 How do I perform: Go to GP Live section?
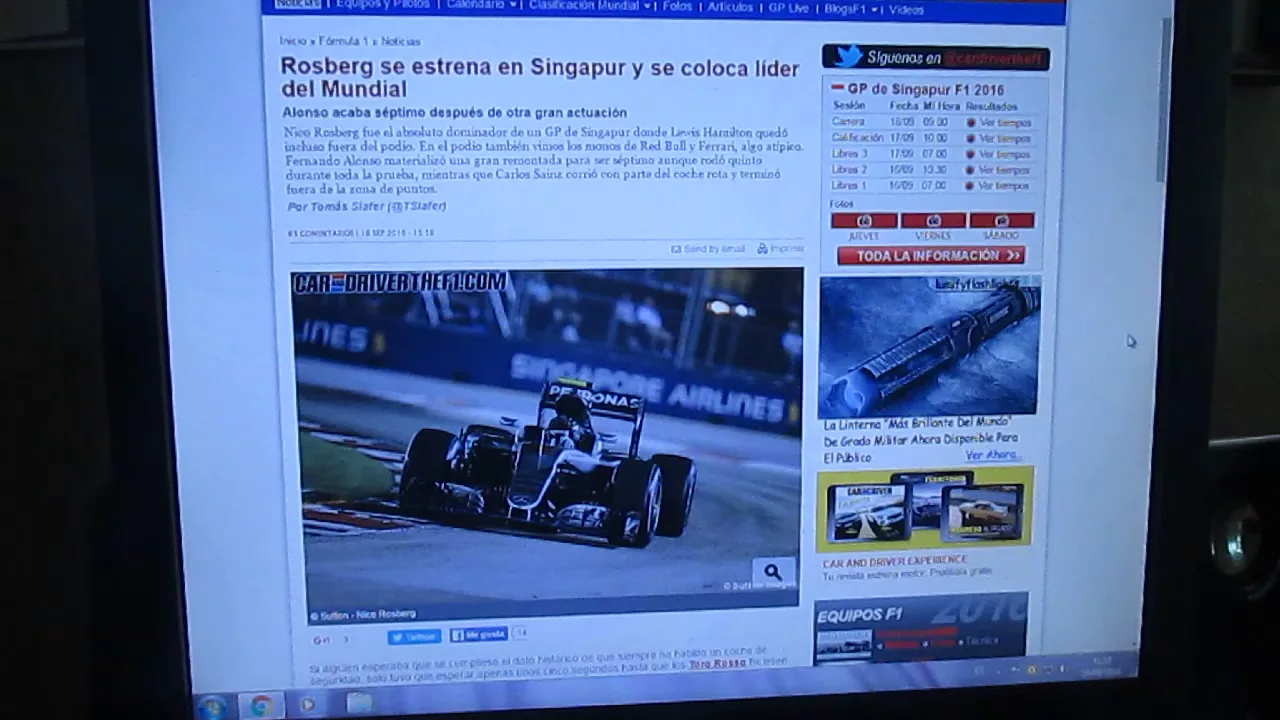click(x=788, y=7)
